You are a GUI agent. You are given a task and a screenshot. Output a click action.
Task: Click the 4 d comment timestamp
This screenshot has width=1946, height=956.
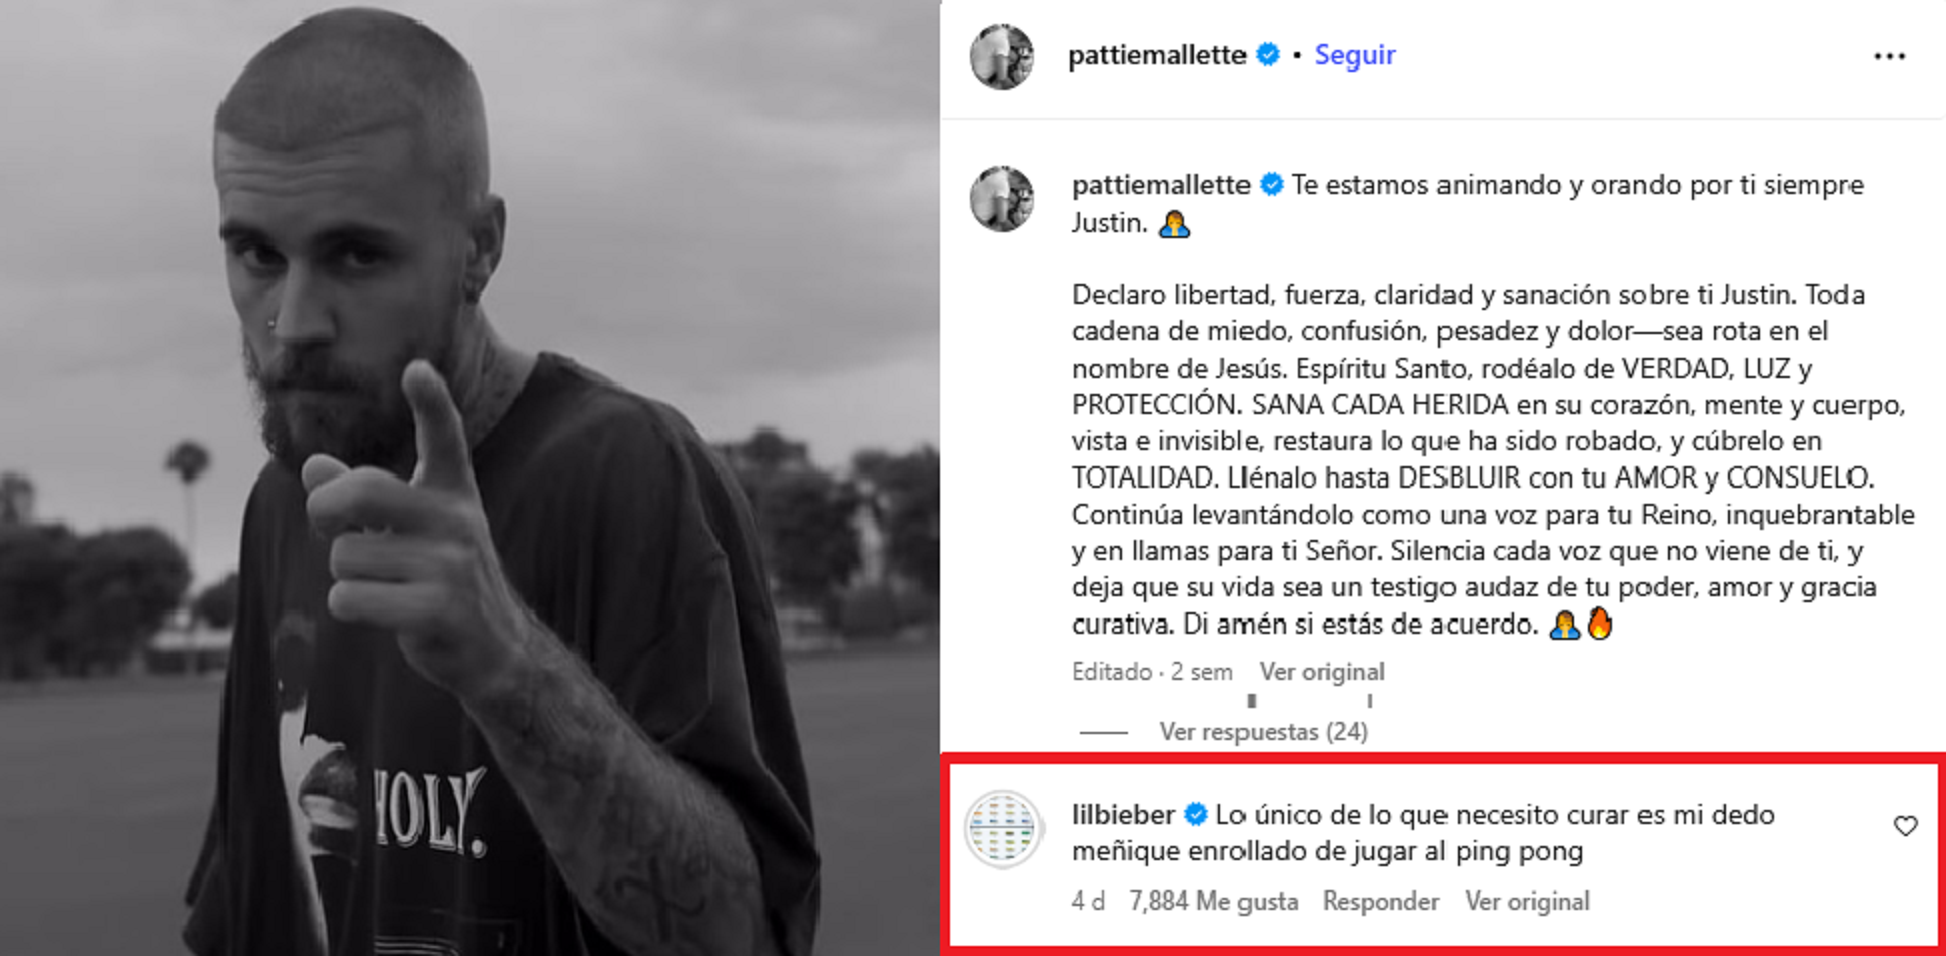pyautogui.click(x=1088, y=902)
